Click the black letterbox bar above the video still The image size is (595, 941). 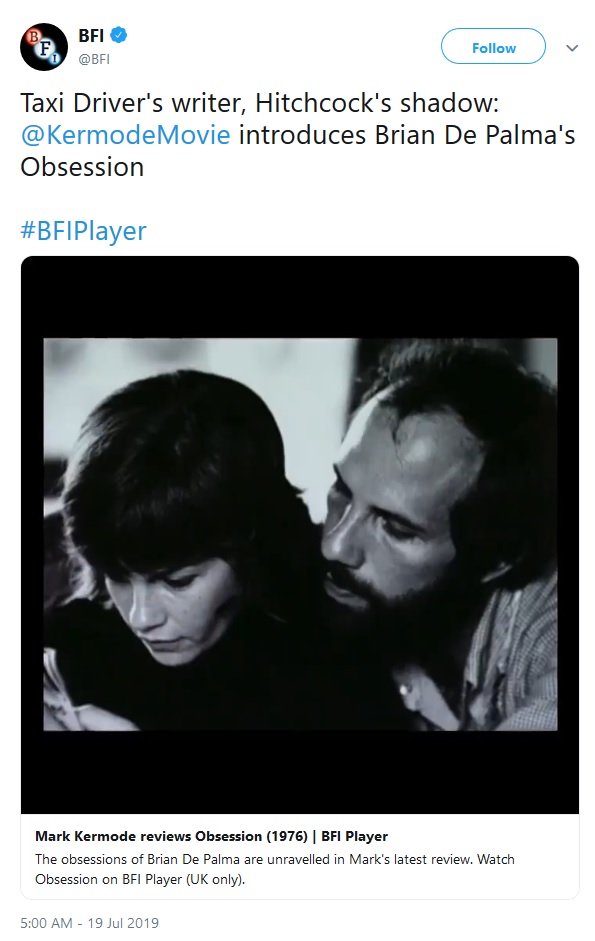pyautogui.click(x=300, y=298)
